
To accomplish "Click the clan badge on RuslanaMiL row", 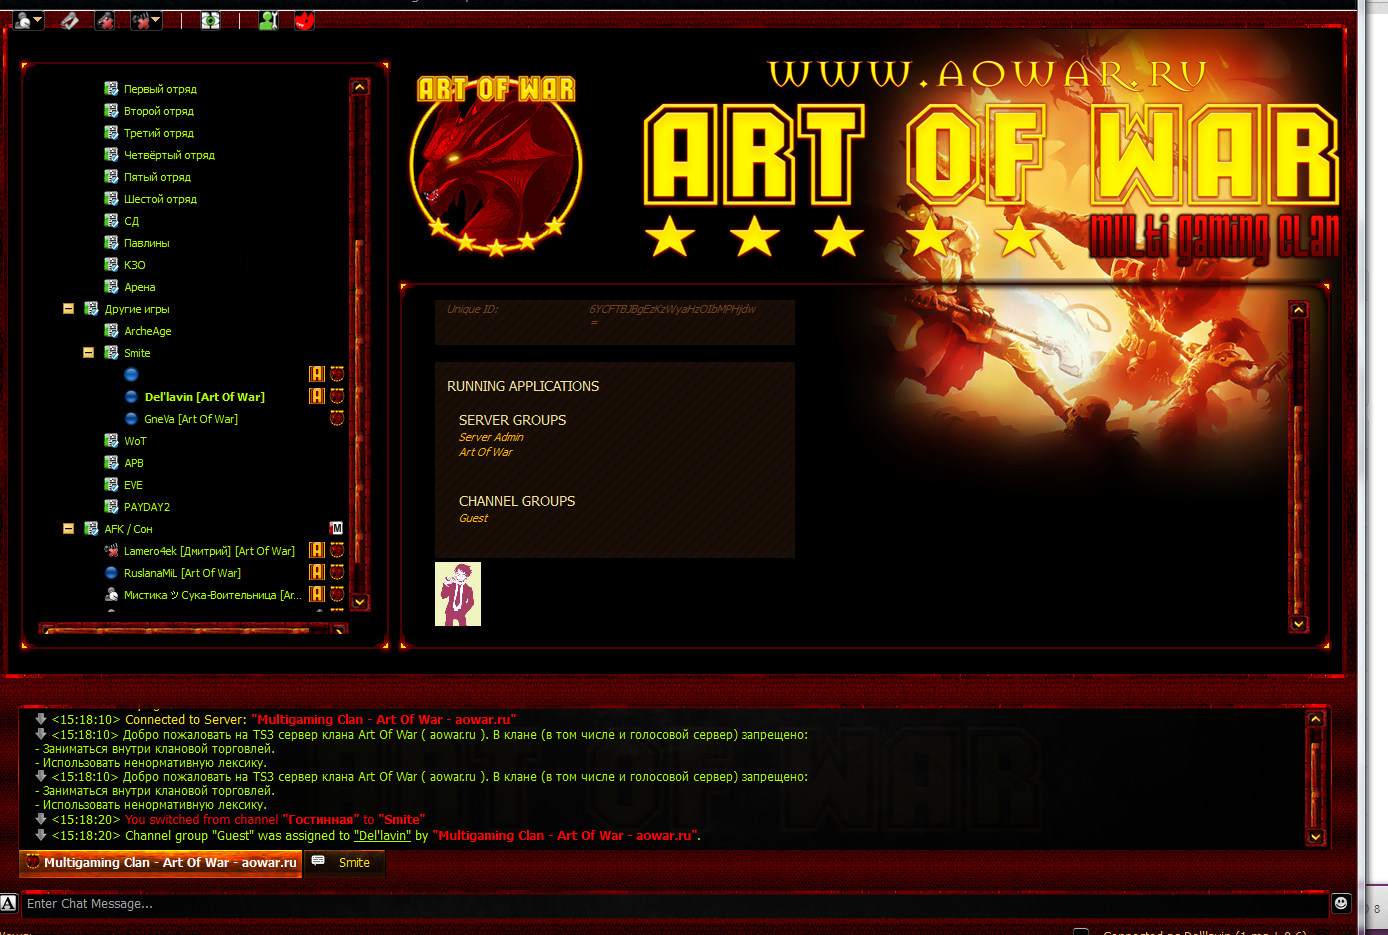I will click(337, 572).
